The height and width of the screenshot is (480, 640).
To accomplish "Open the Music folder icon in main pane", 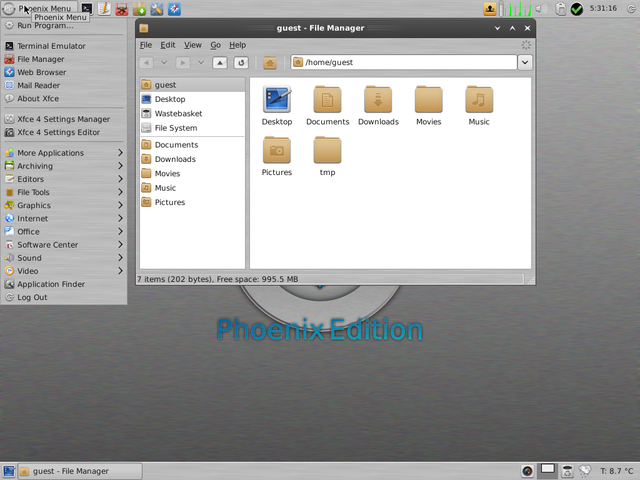I will [479, 100].
